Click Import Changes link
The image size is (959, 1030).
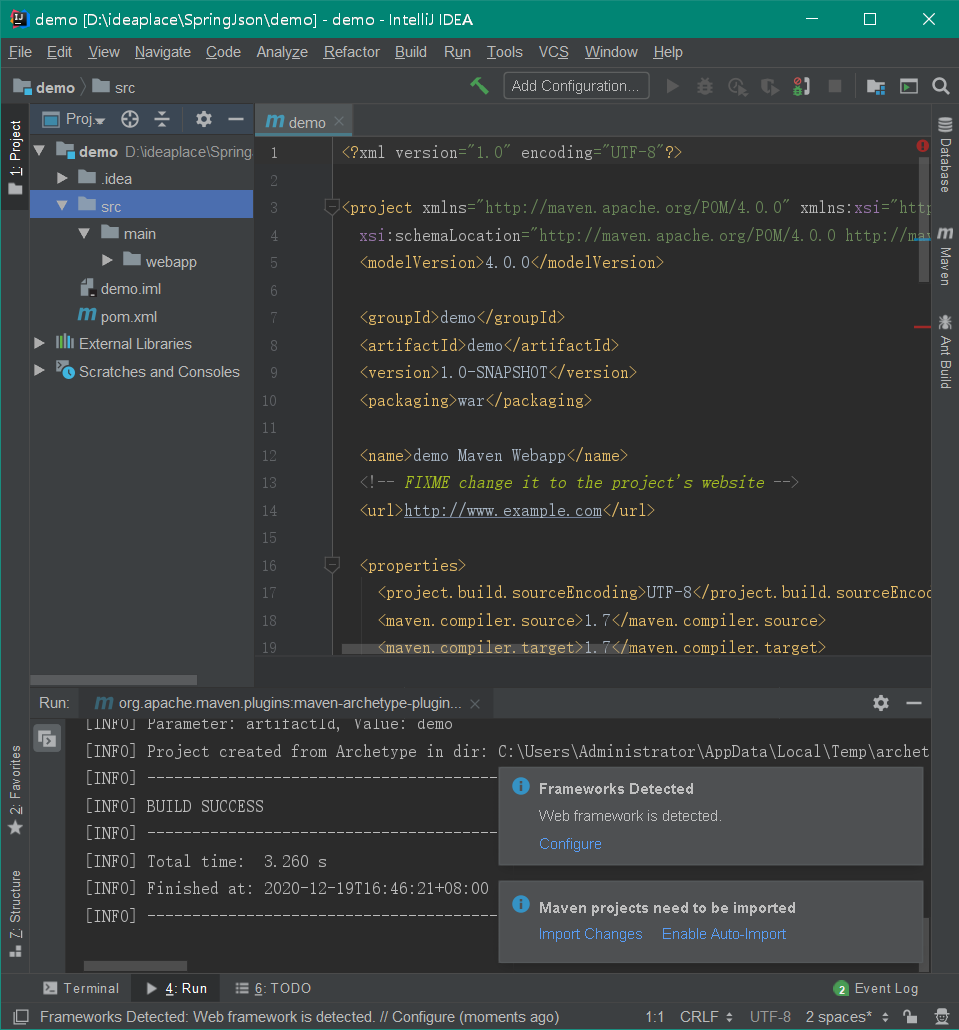(591, 933)
